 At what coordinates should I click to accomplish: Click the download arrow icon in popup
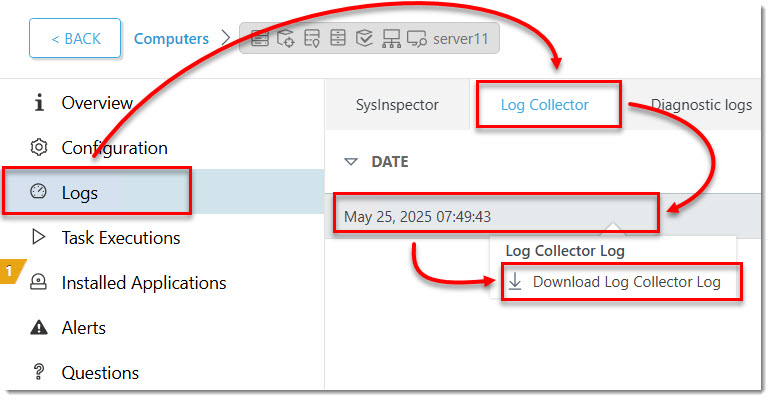(x=515, y=281)
